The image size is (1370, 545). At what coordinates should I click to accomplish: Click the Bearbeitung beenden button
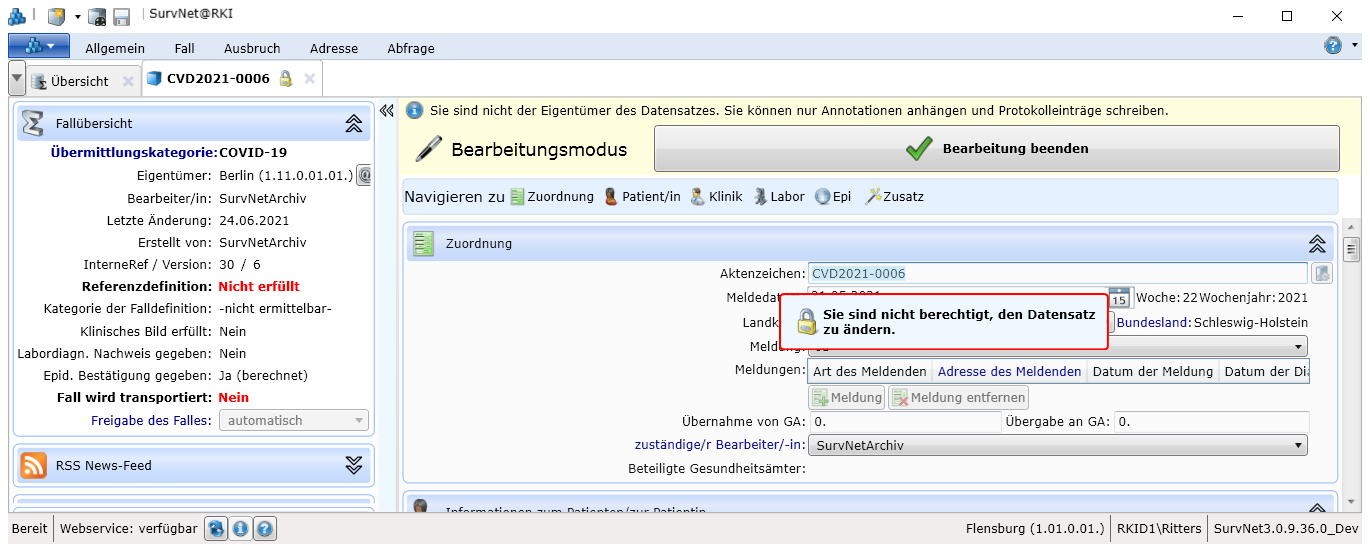[996, 149]
